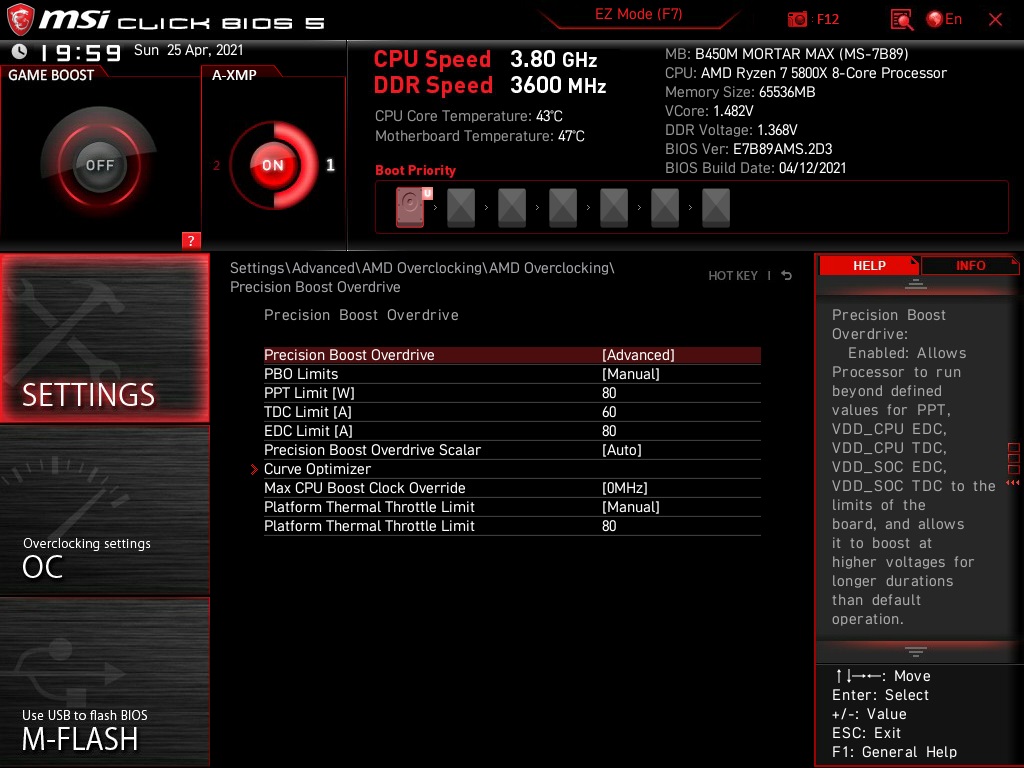Switch to the INFO tab

[x=970, y=265]
